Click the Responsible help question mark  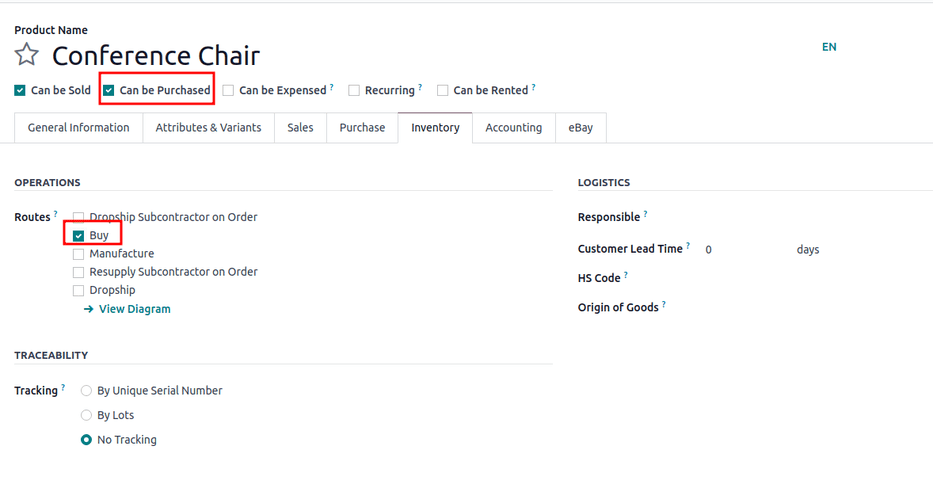[645, 215]
